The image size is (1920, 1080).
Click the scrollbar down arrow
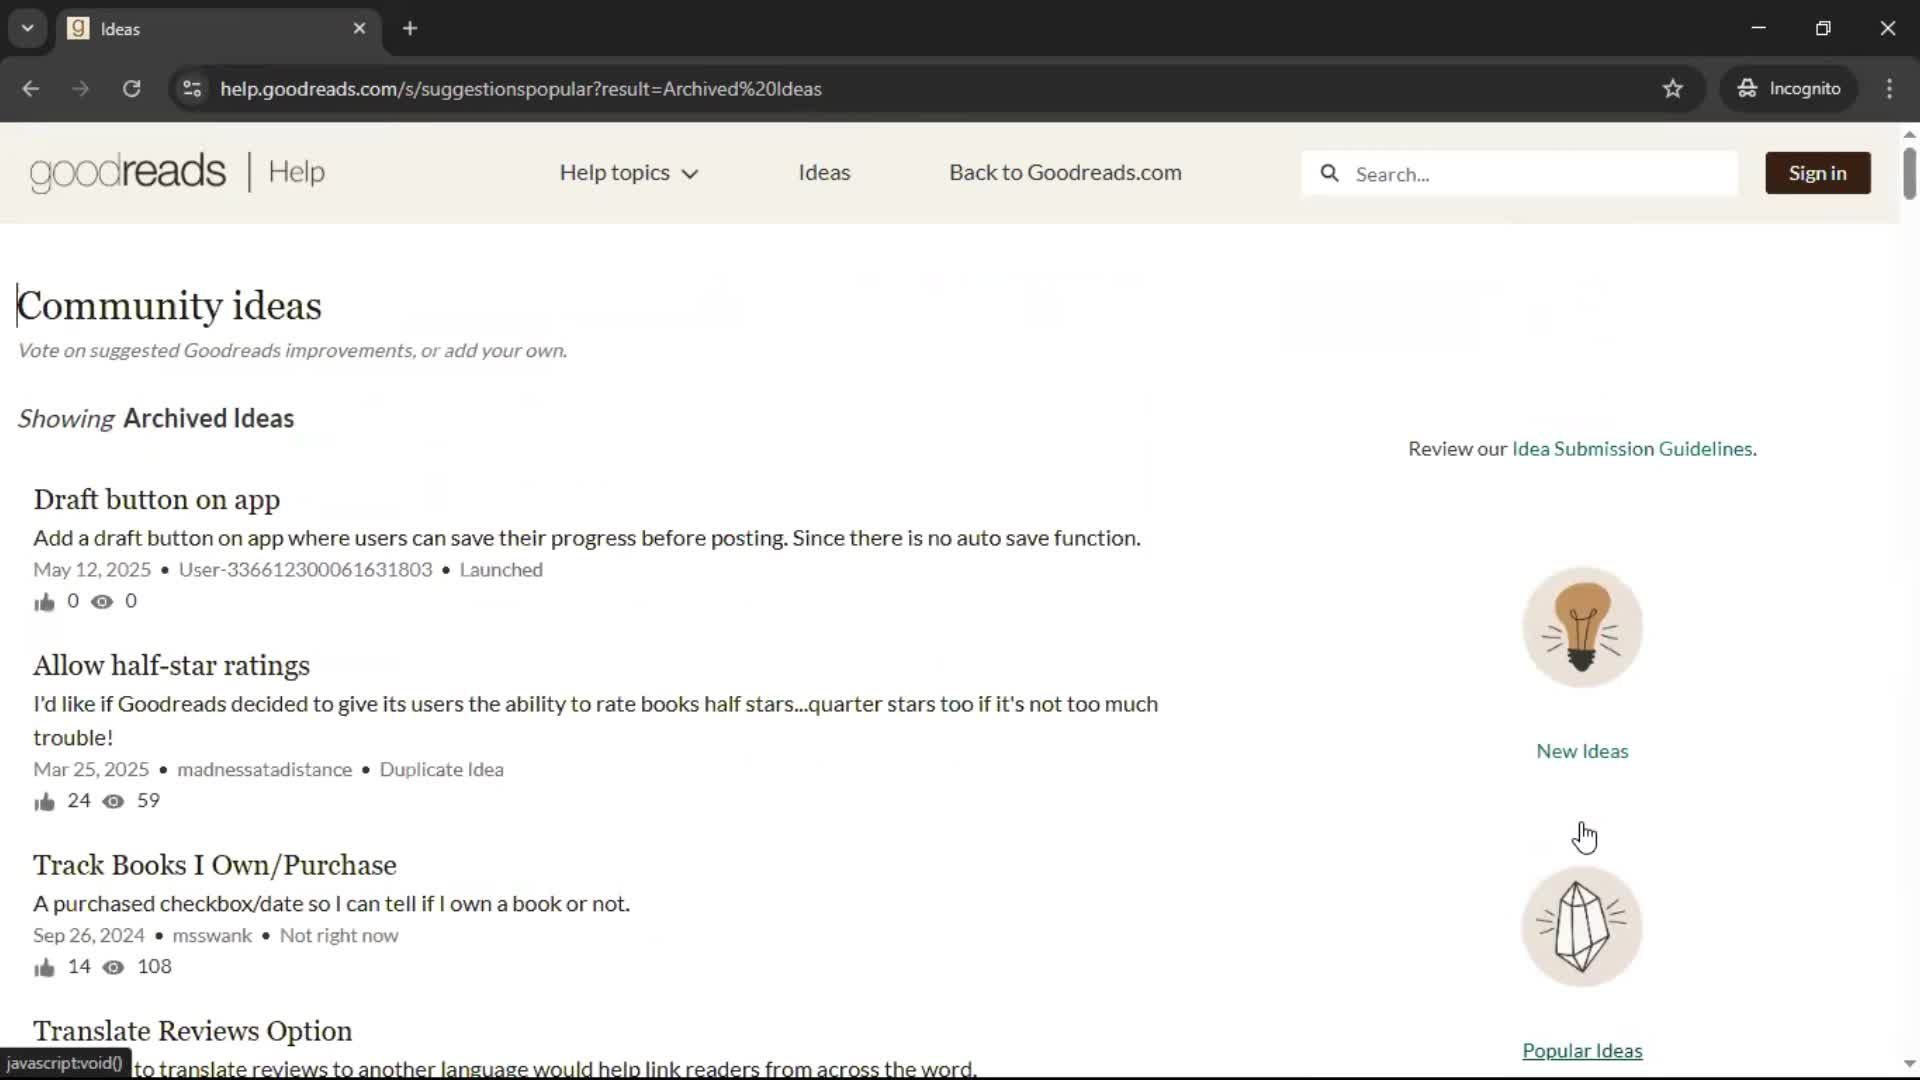pos(1909,1064)
